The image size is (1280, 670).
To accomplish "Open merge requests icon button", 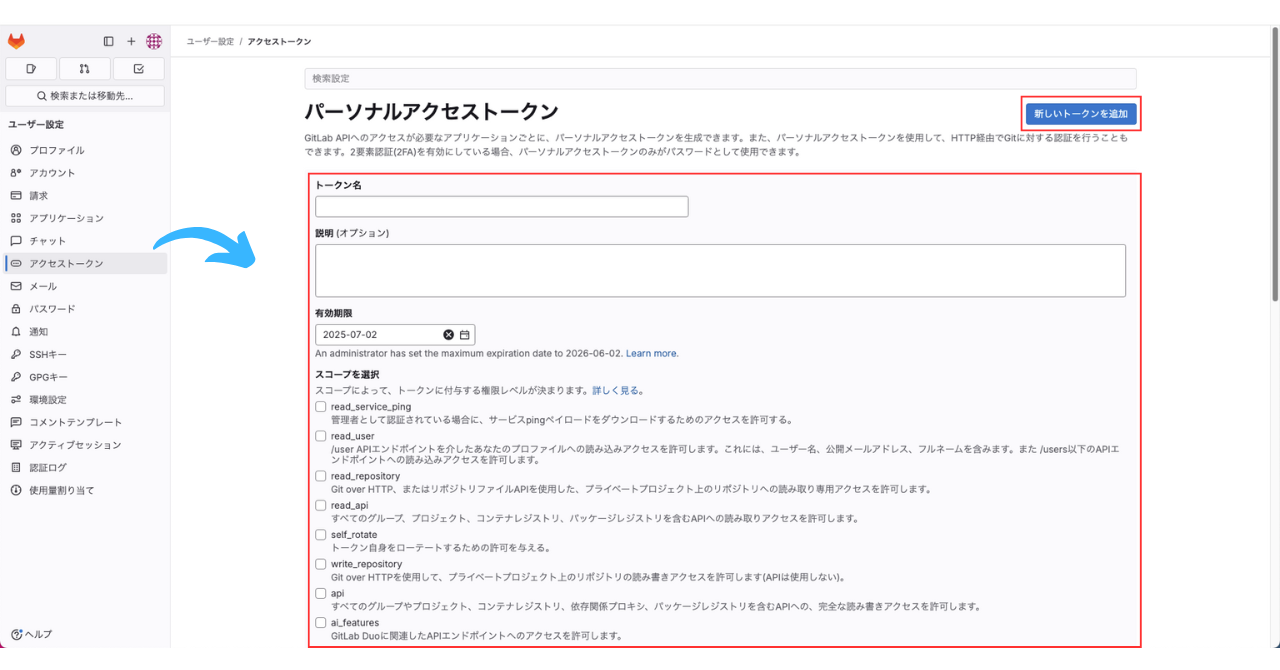I will 85,69.
